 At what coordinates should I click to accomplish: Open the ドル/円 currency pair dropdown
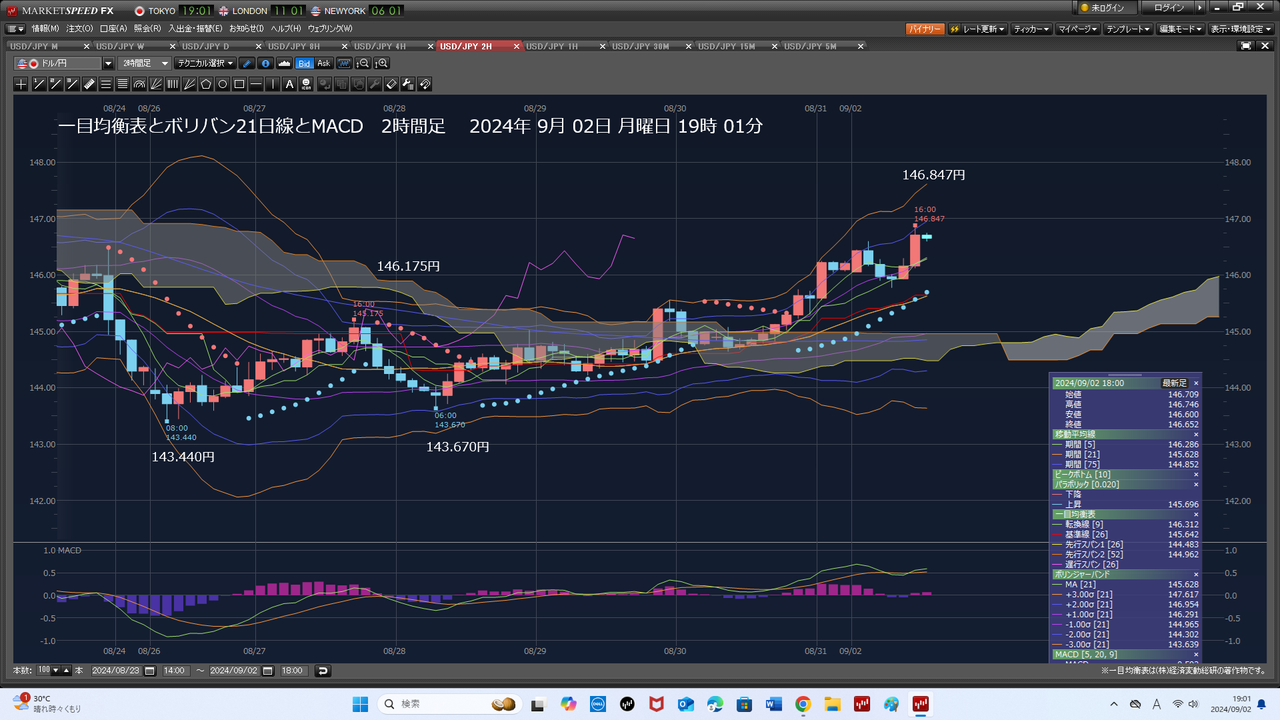pos(109,63)
